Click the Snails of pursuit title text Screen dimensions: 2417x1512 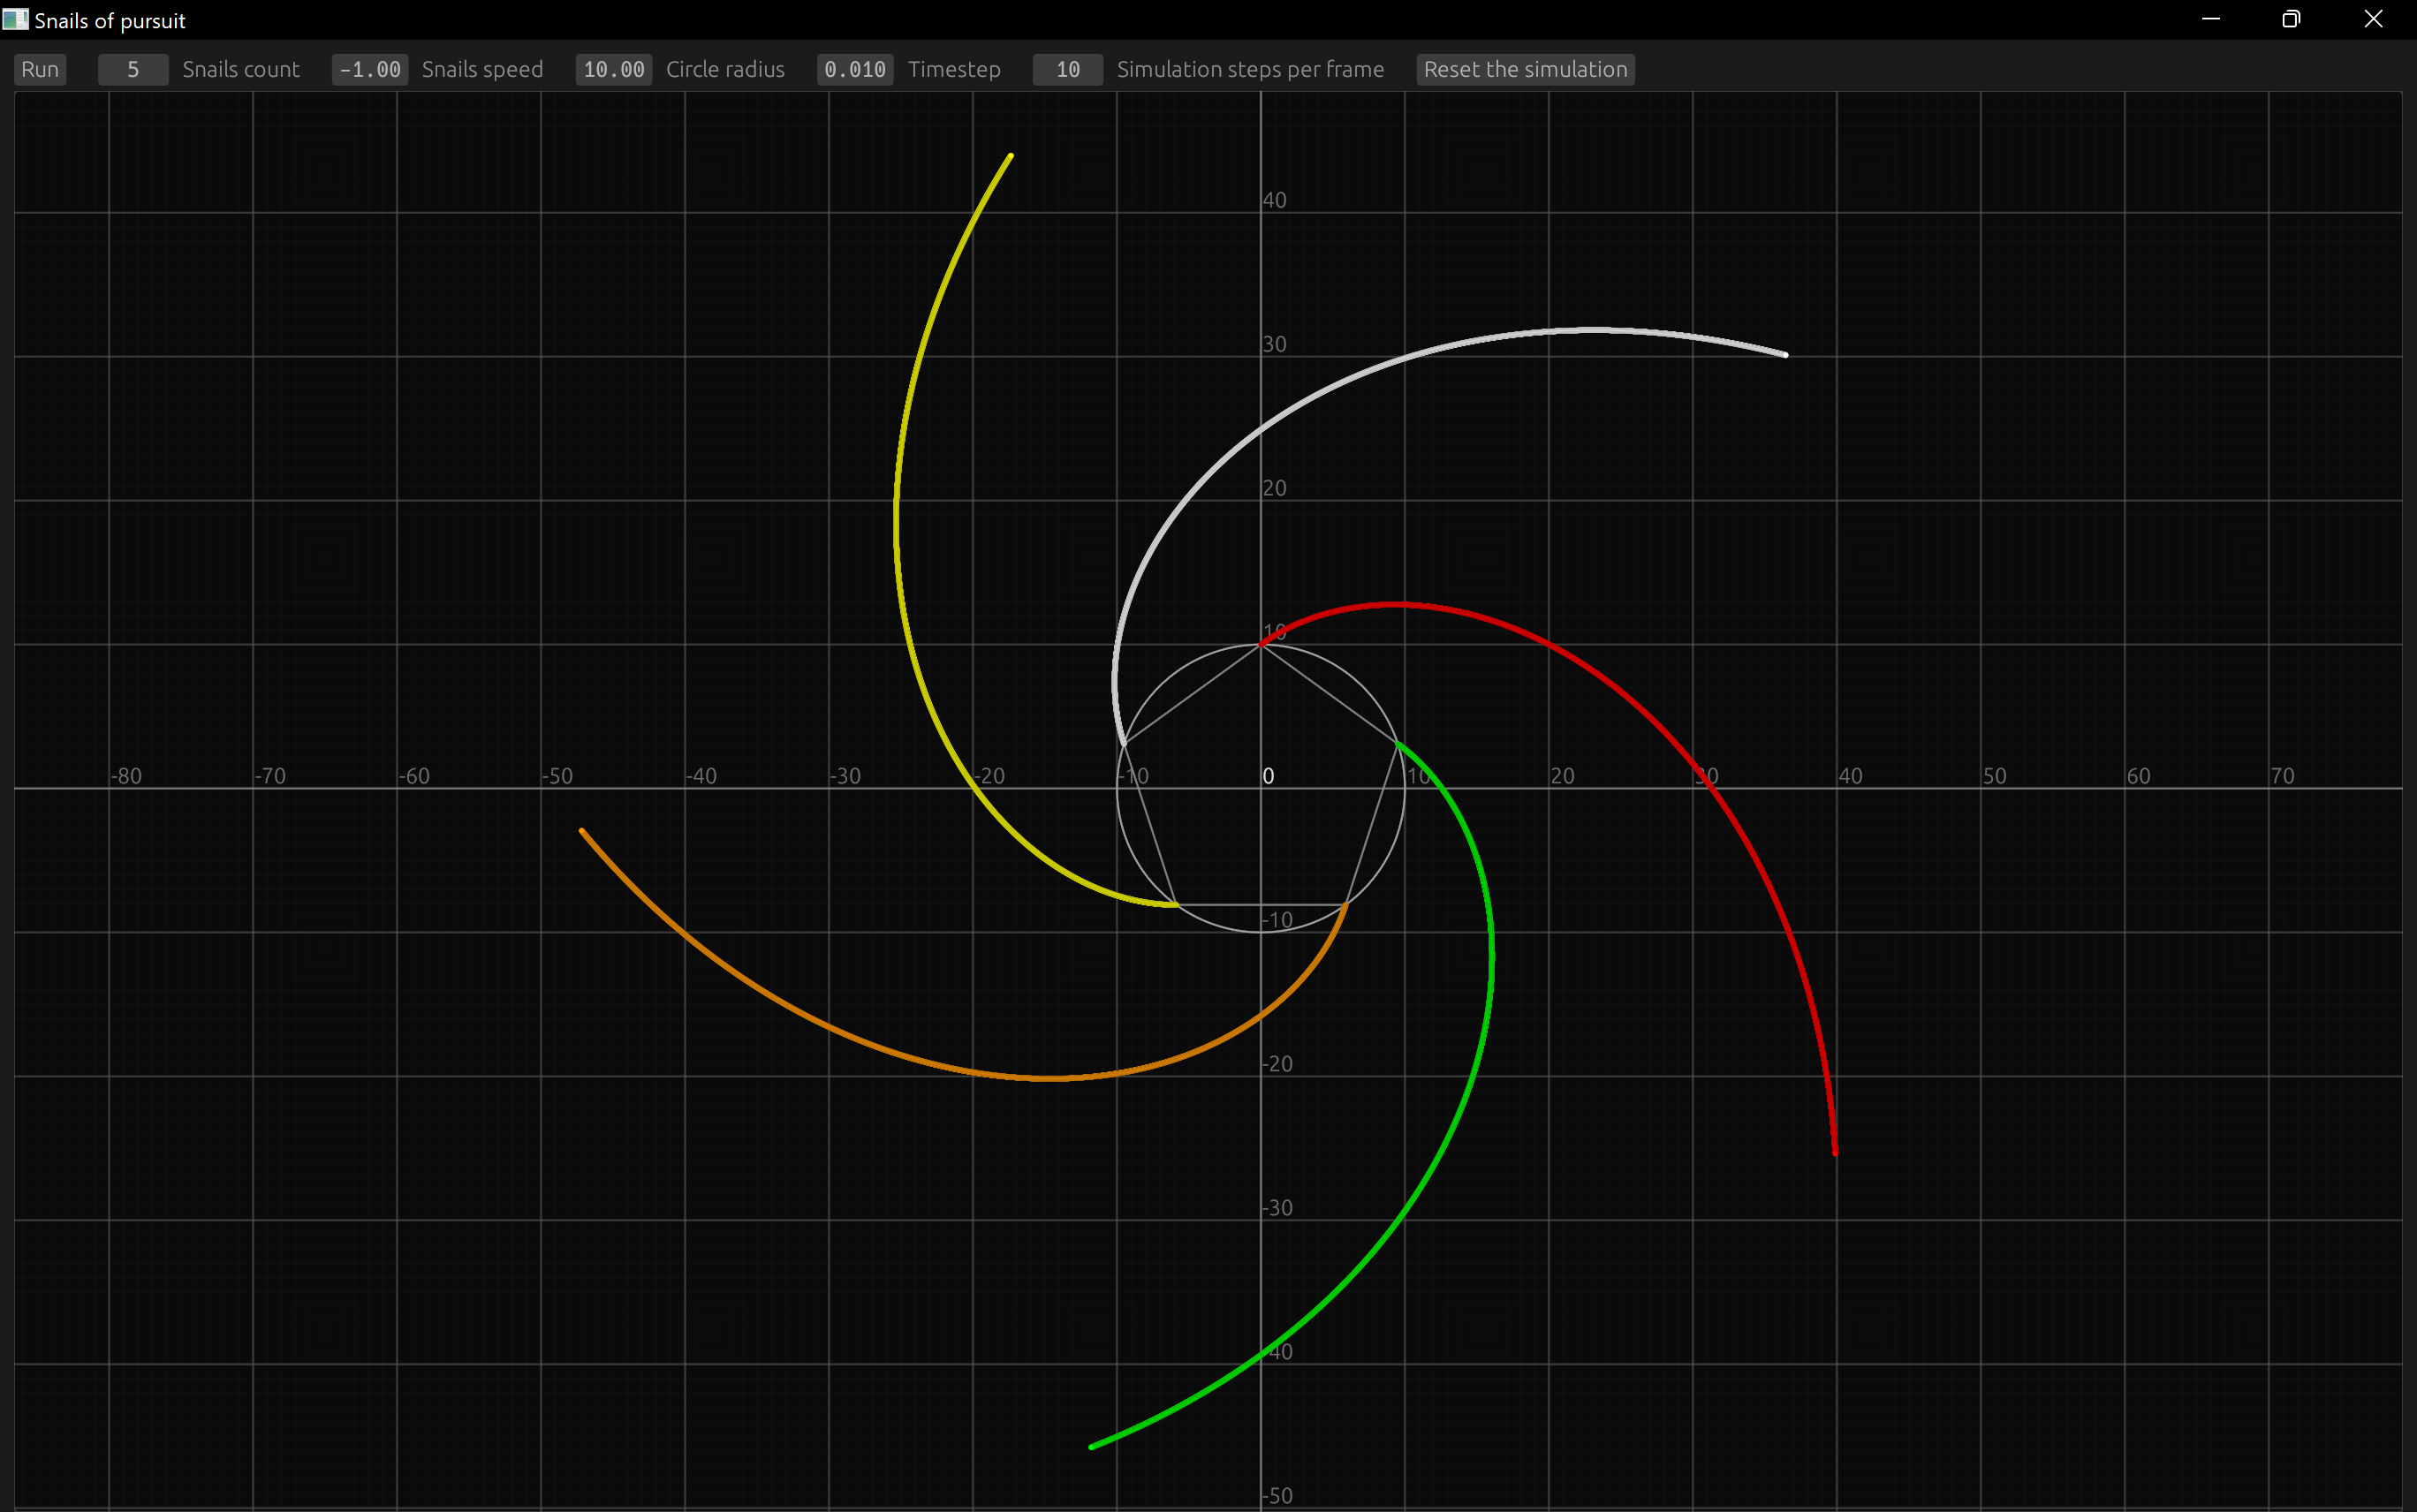point(110,19)
